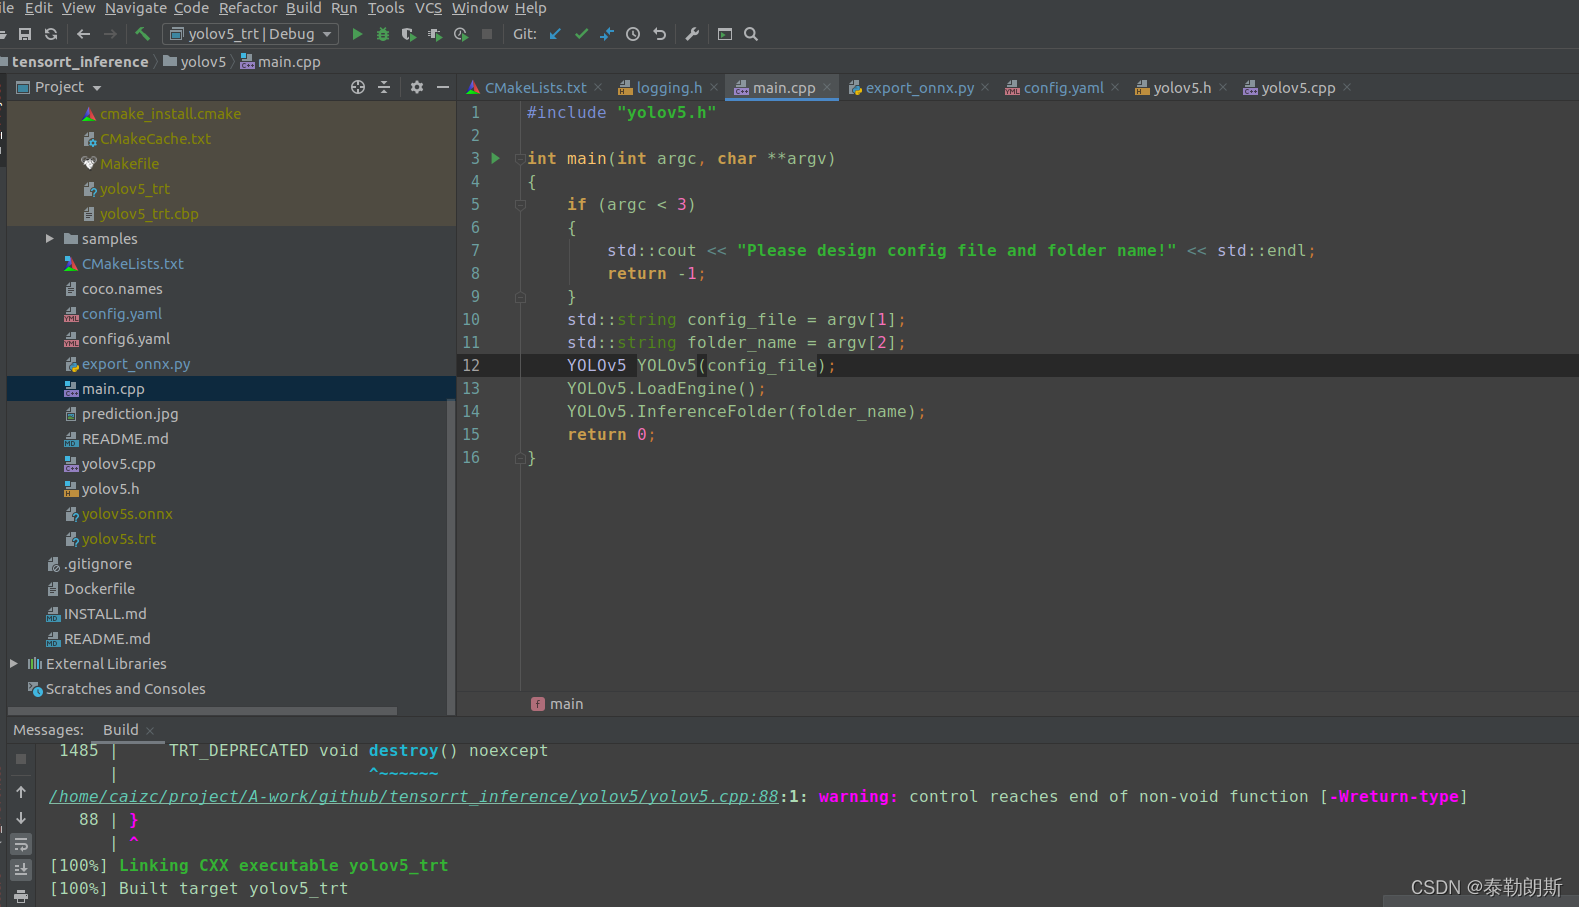Image resolution: width=1579 pixels, height=907 pixels.
Task: Click the Save All toolbar icon
Action: (x=25, y=34)
